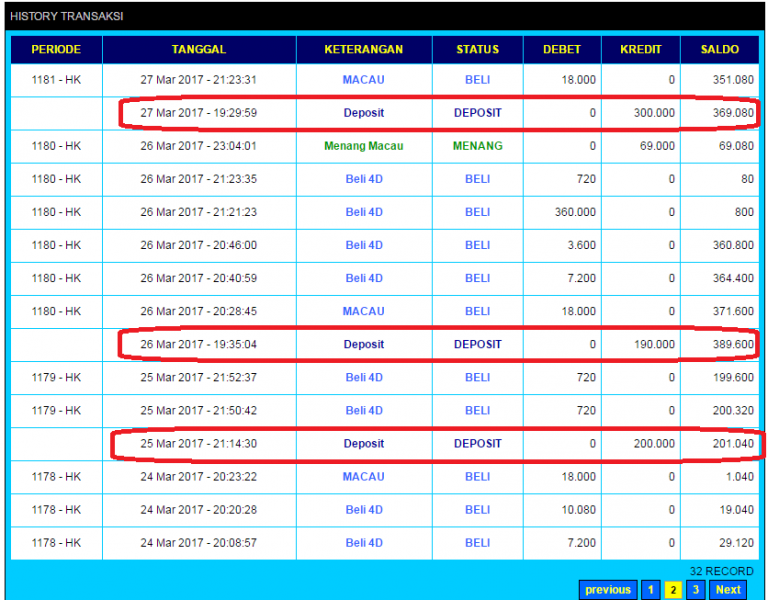
Task: Click the TANGGAL column header
Action: pos(199,49)
